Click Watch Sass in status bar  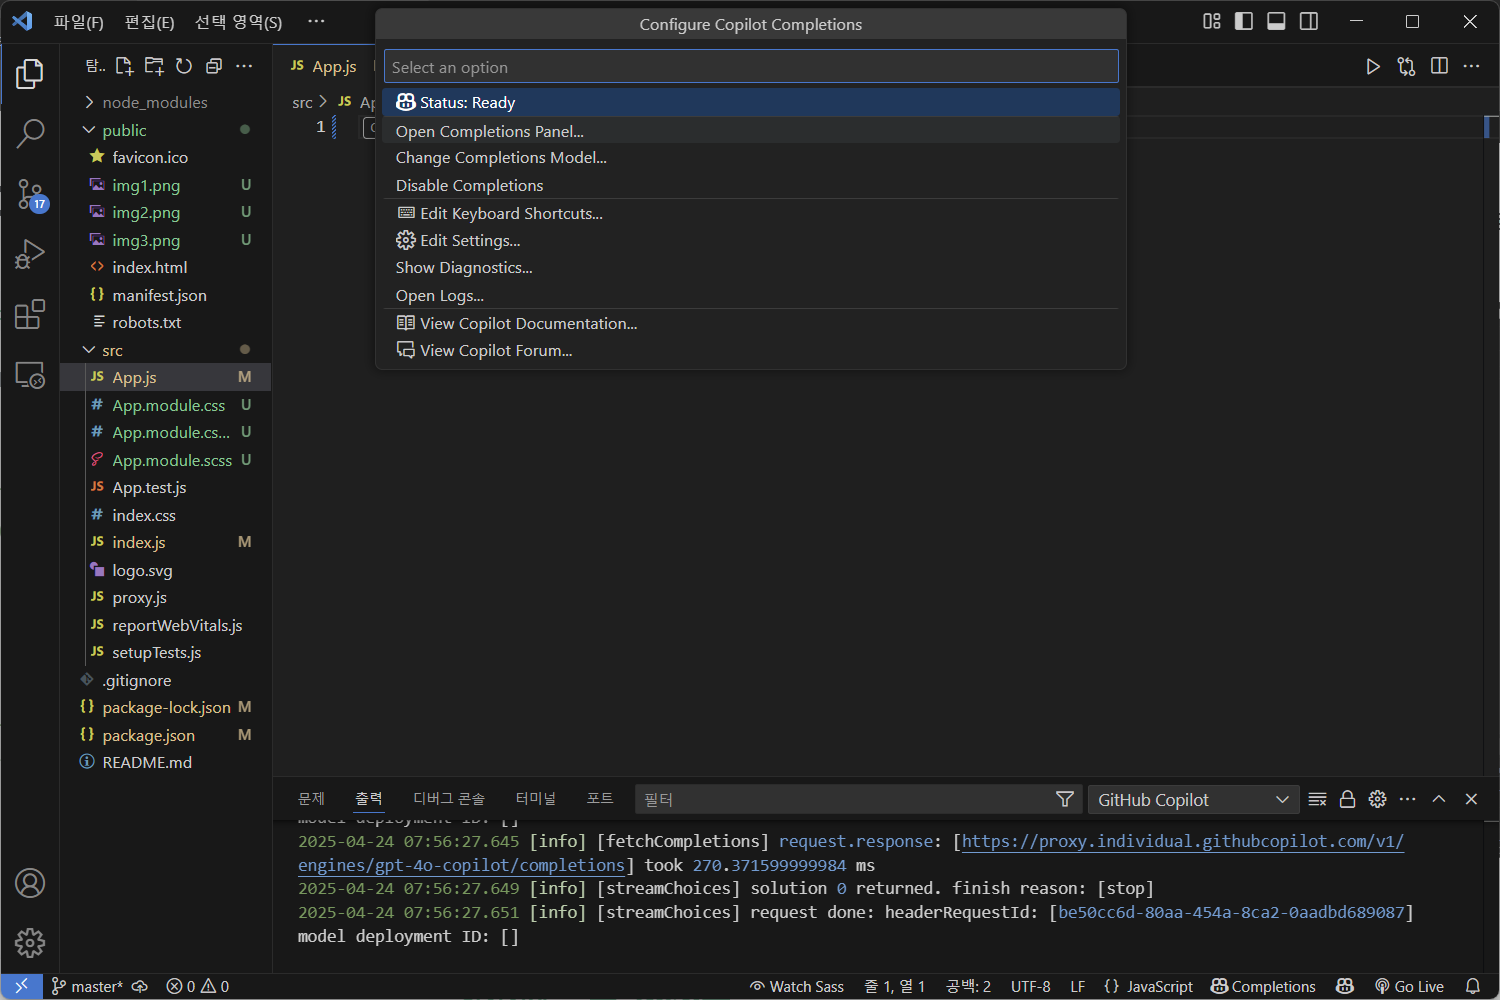click(797, 986)
